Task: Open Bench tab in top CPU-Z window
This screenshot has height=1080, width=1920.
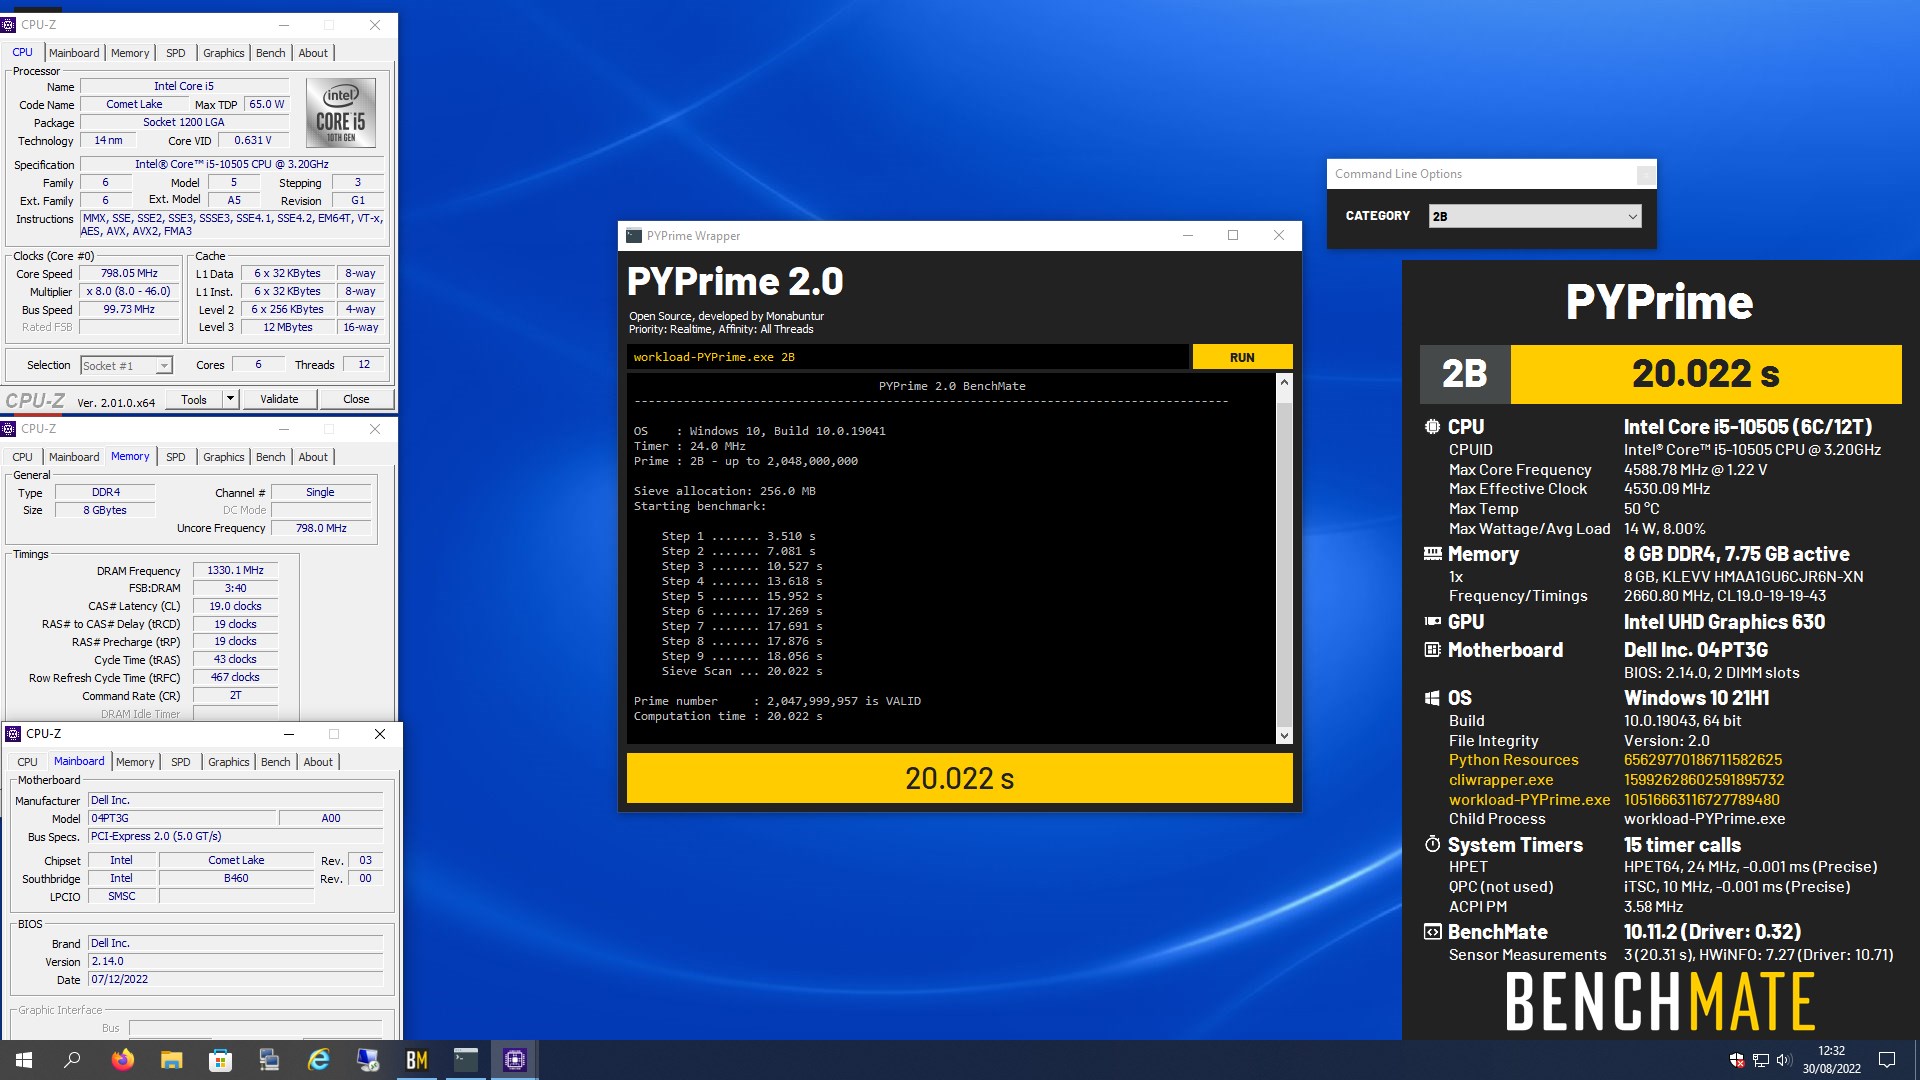Action: point(270,53)
